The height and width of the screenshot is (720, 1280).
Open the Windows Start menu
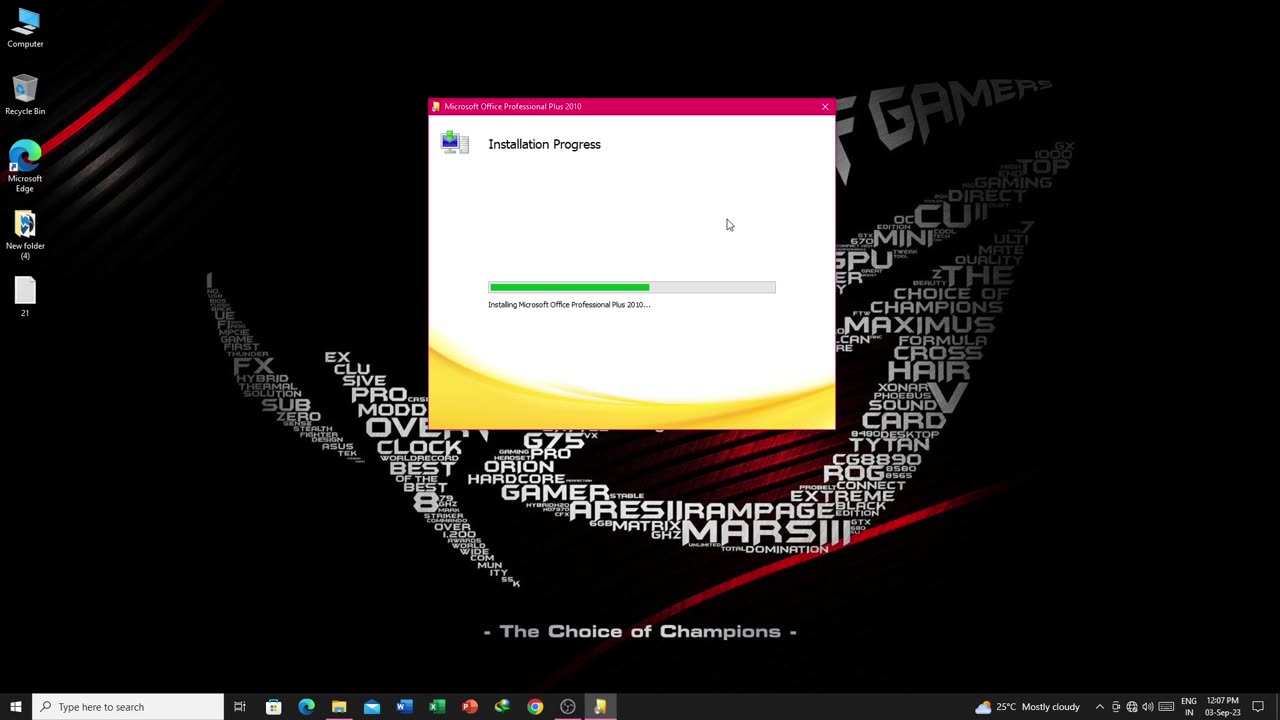tap(16, 707)
